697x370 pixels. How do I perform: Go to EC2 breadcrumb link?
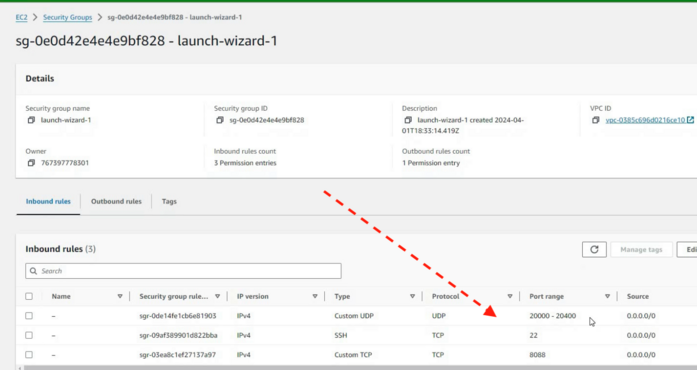coord(21,17)
